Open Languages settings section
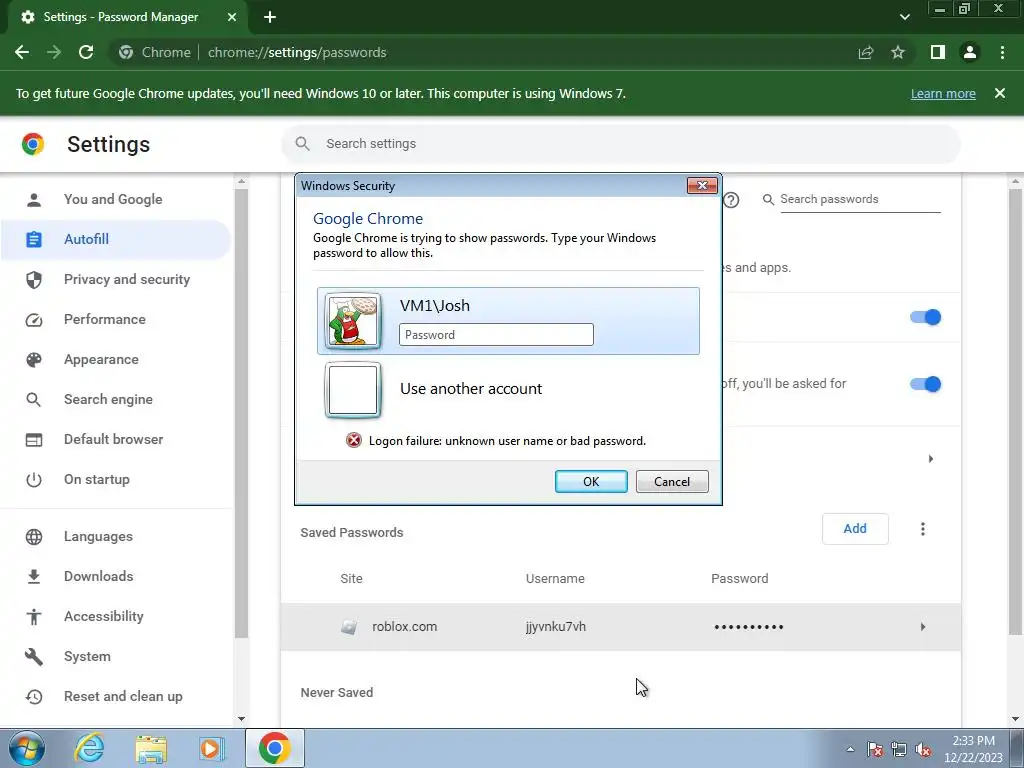Screen dimensions: 1024x768 (x=98, y=536)
